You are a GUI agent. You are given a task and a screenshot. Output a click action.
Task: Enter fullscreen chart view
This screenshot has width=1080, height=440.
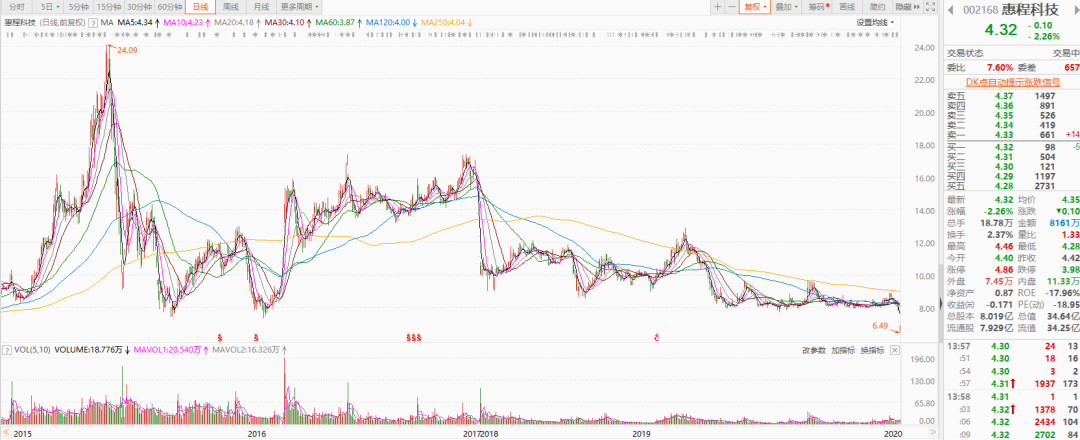click(931, 7)
